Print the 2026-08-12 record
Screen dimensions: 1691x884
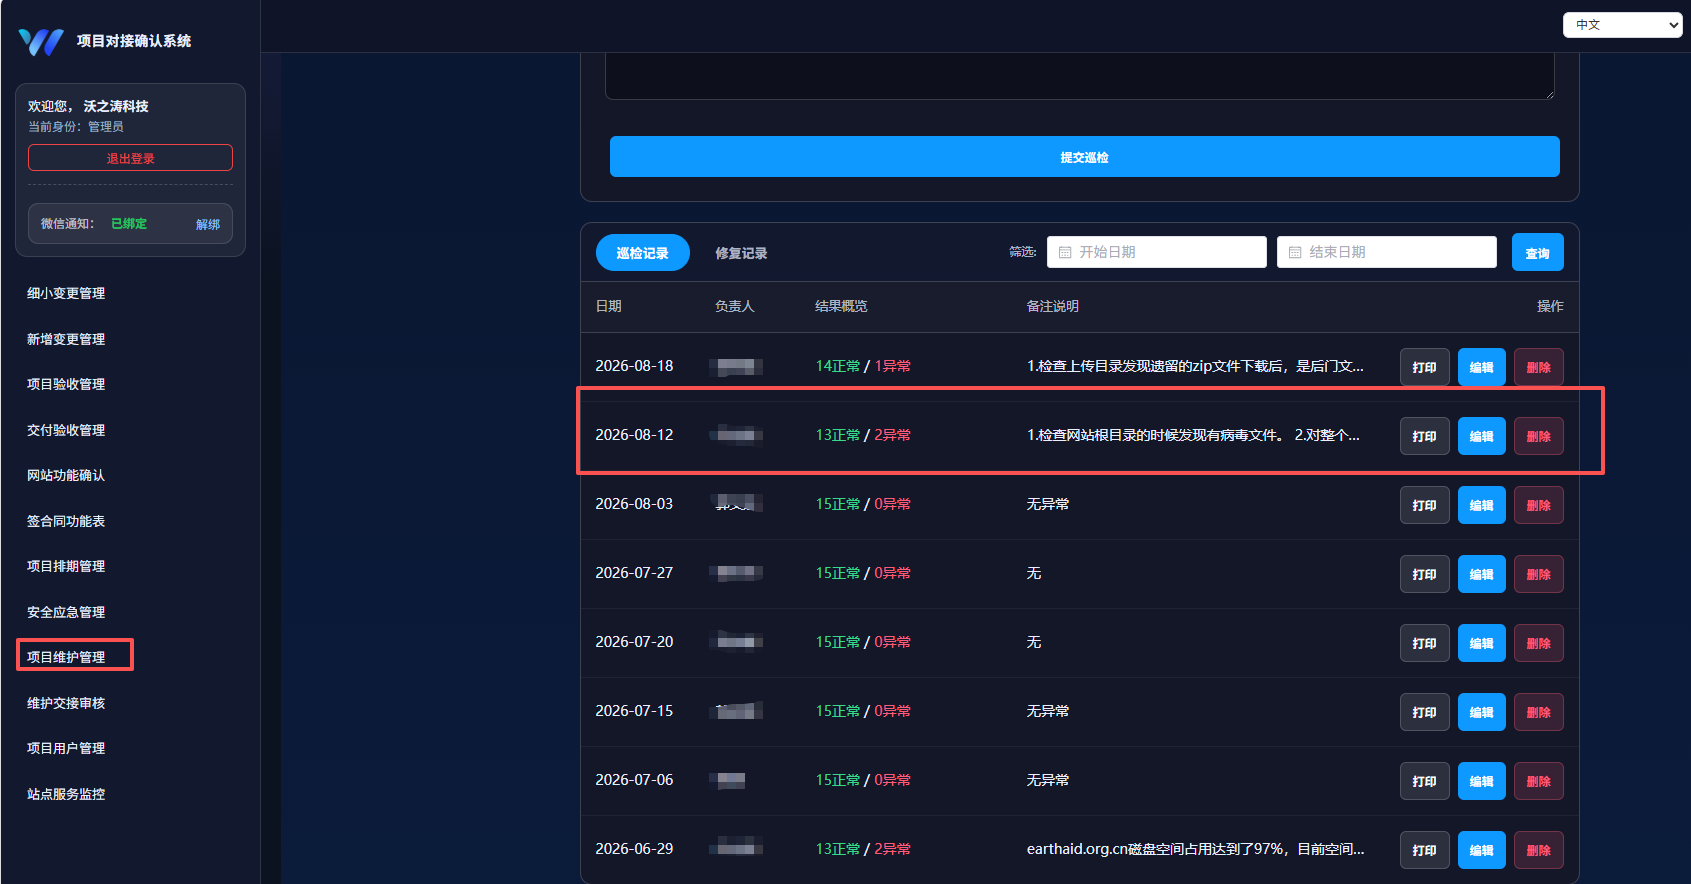pos(1424,436)
